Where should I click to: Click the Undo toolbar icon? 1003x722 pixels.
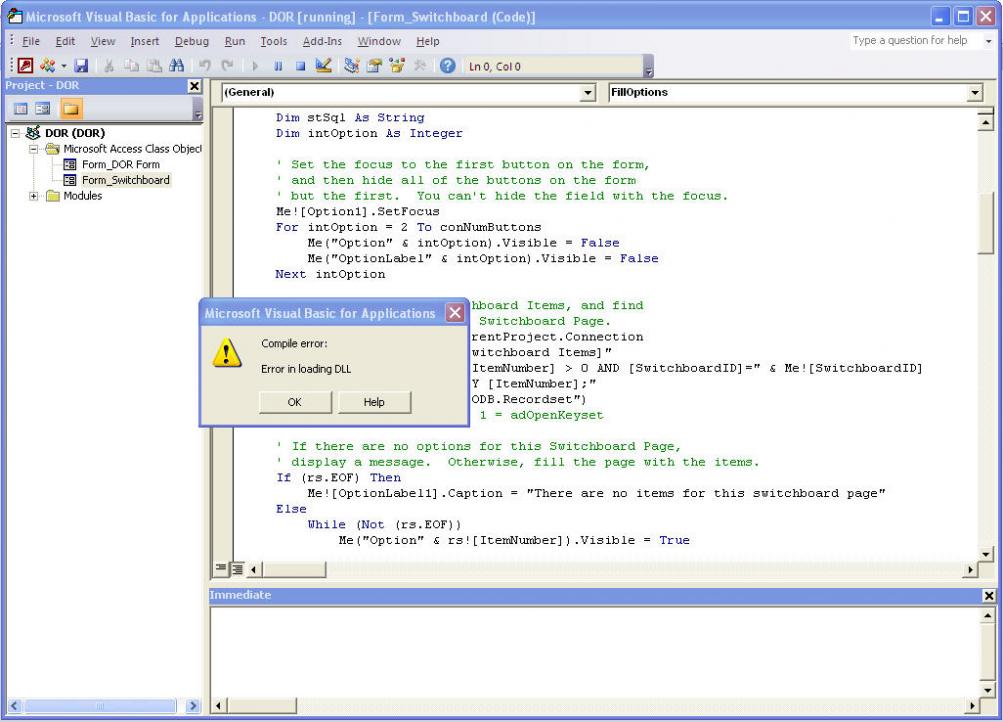(205, 65)
